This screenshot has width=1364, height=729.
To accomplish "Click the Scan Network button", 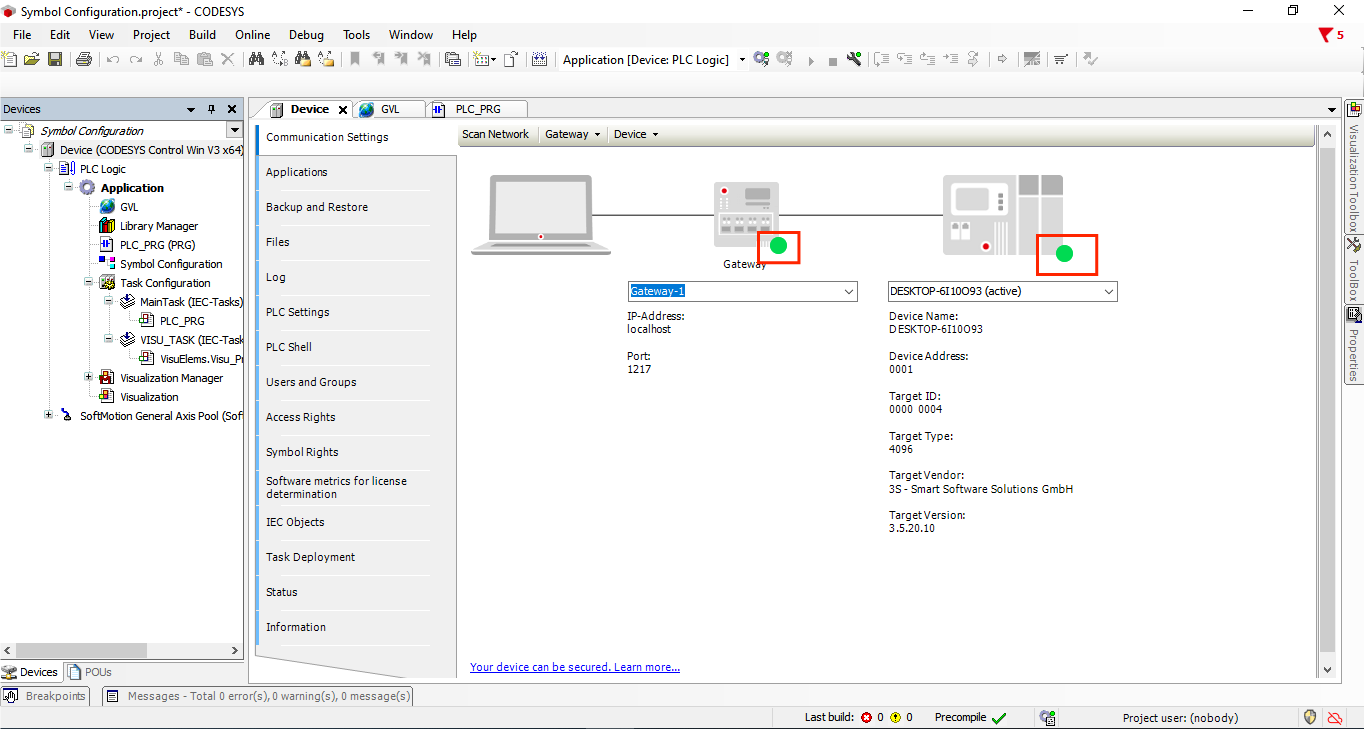I will (x=495, y=134).
